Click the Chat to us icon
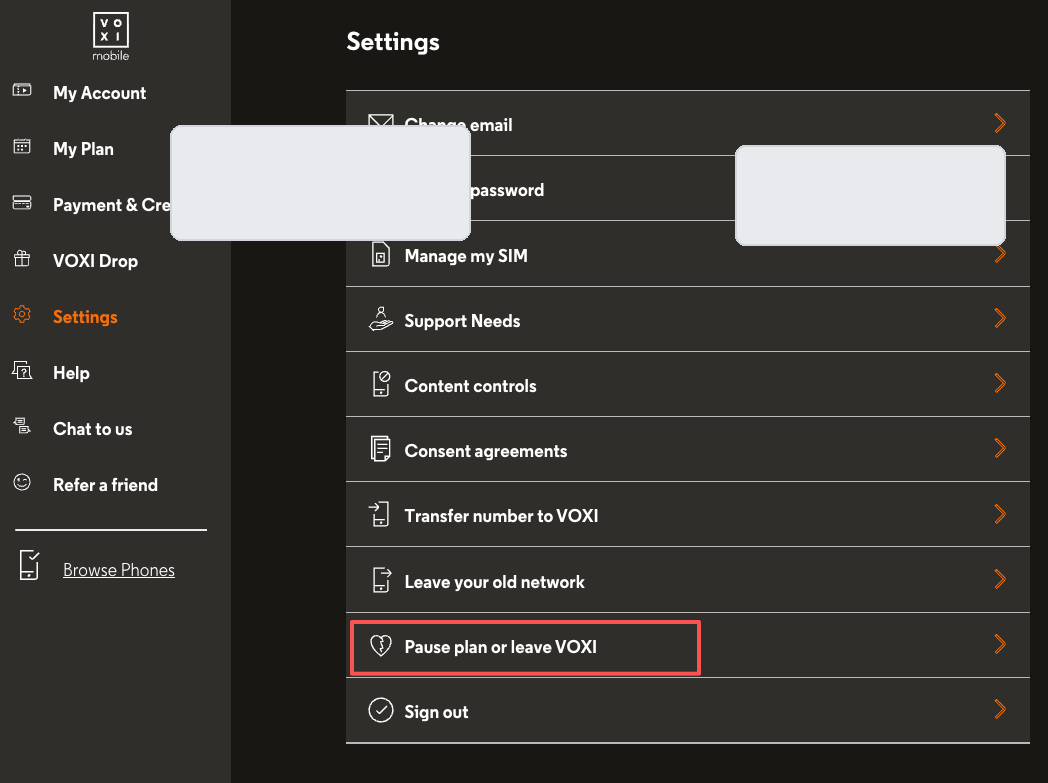 22,426
